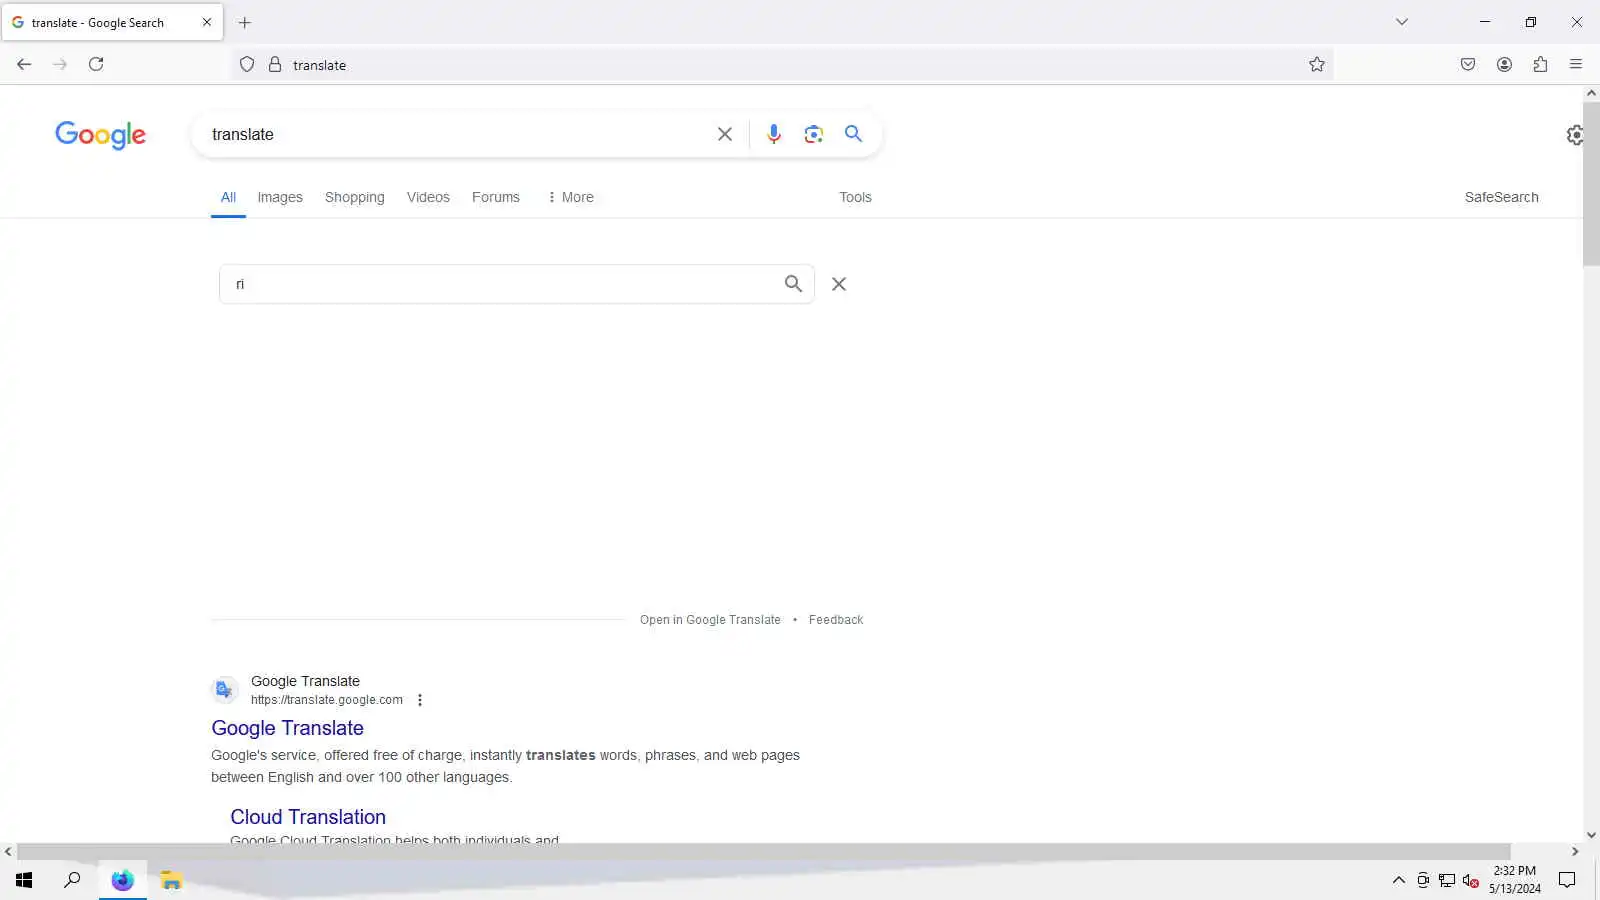Close the translate - Google Search tab
The image size is (1600, 900).
point(207,22)
